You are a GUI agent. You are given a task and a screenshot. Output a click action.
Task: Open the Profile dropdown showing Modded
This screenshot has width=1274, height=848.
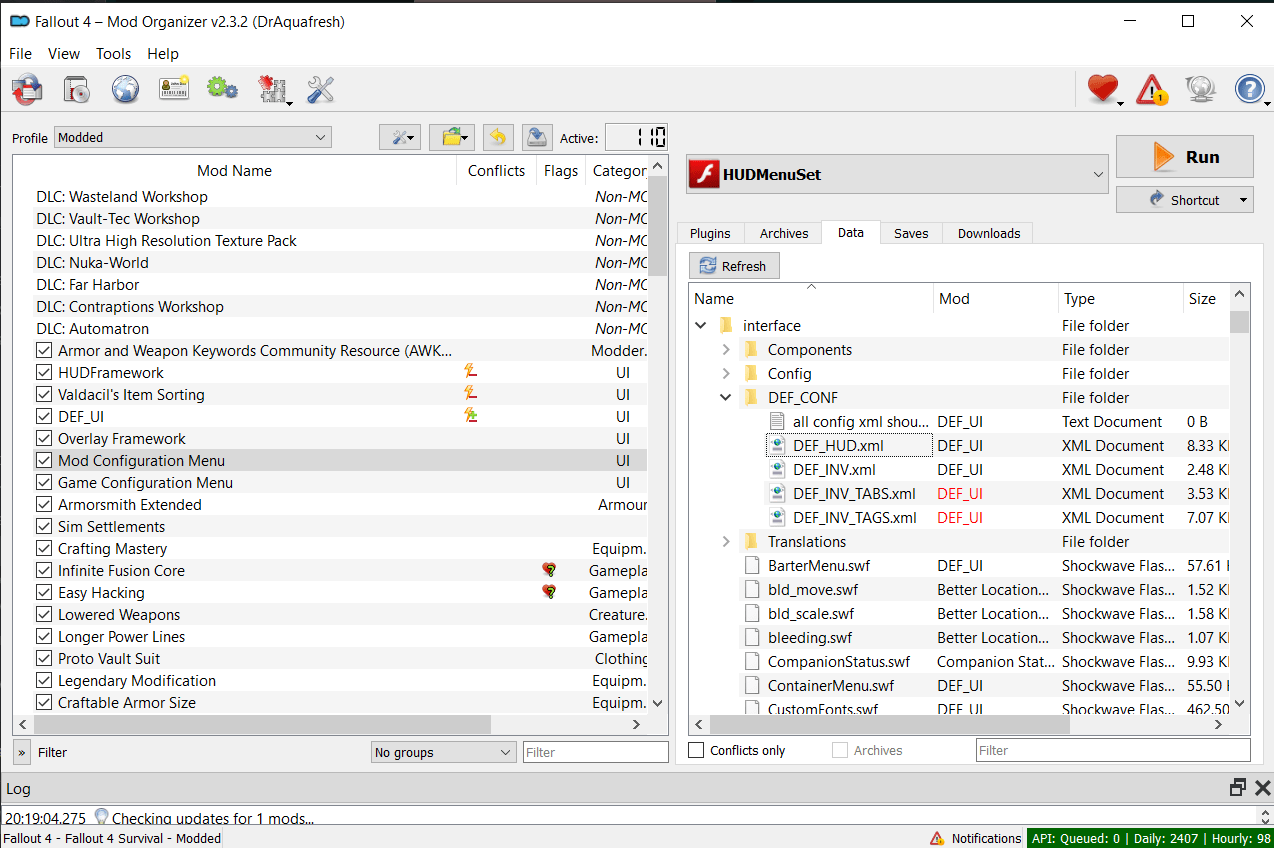point(193,137)
